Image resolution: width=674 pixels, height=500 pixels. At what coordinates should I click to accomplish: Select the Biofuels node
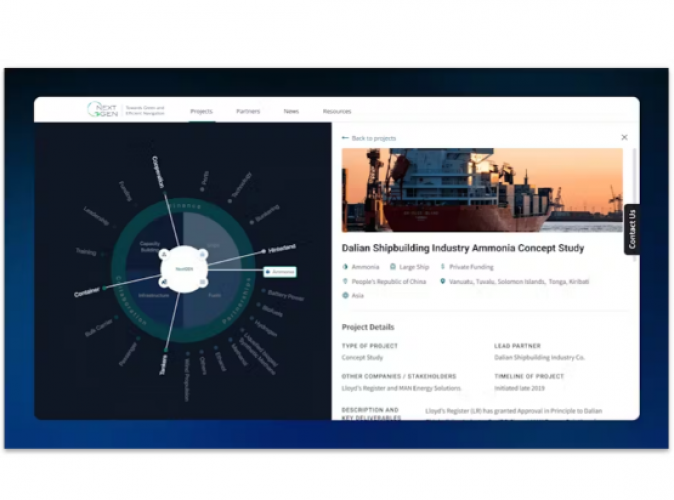click(x=271, y=310)
